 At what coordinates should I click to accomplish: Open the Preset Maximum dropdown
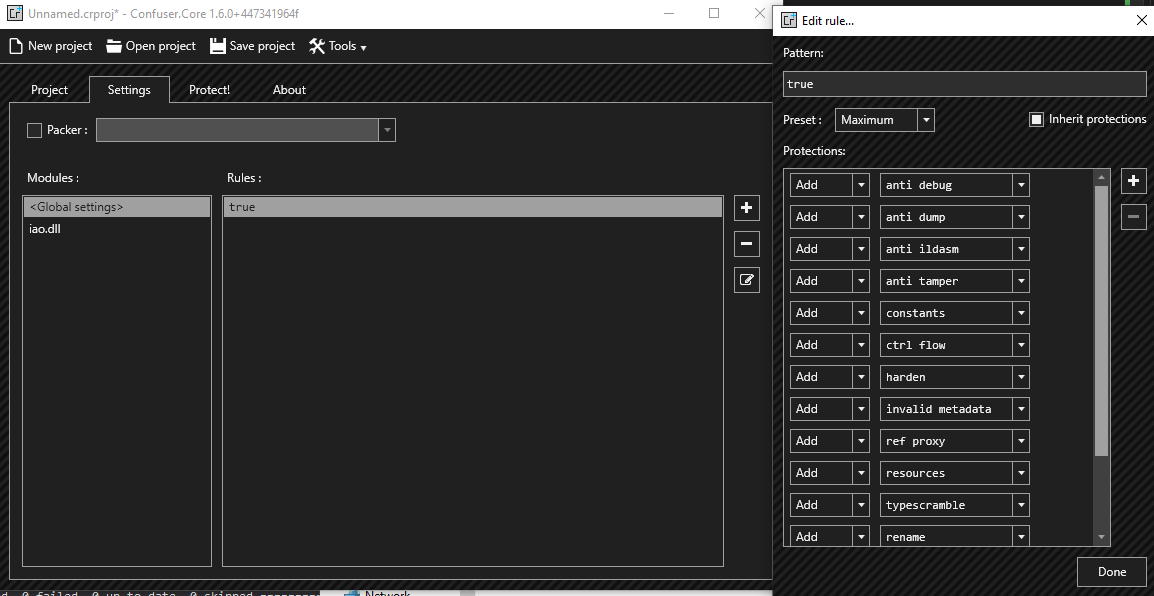click(926, 120)
